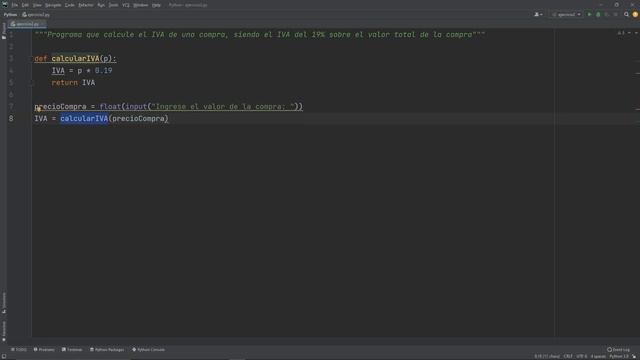This screenshot has height=360, width=640.
Task: Open the VCS menu
Action: tap(126, 5)
